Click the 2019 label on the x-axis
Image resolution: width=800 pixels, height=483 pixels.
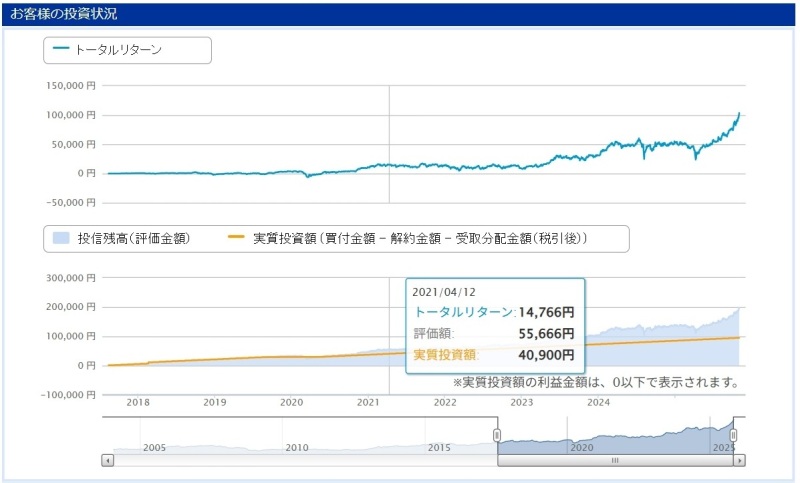click(215, 402)
